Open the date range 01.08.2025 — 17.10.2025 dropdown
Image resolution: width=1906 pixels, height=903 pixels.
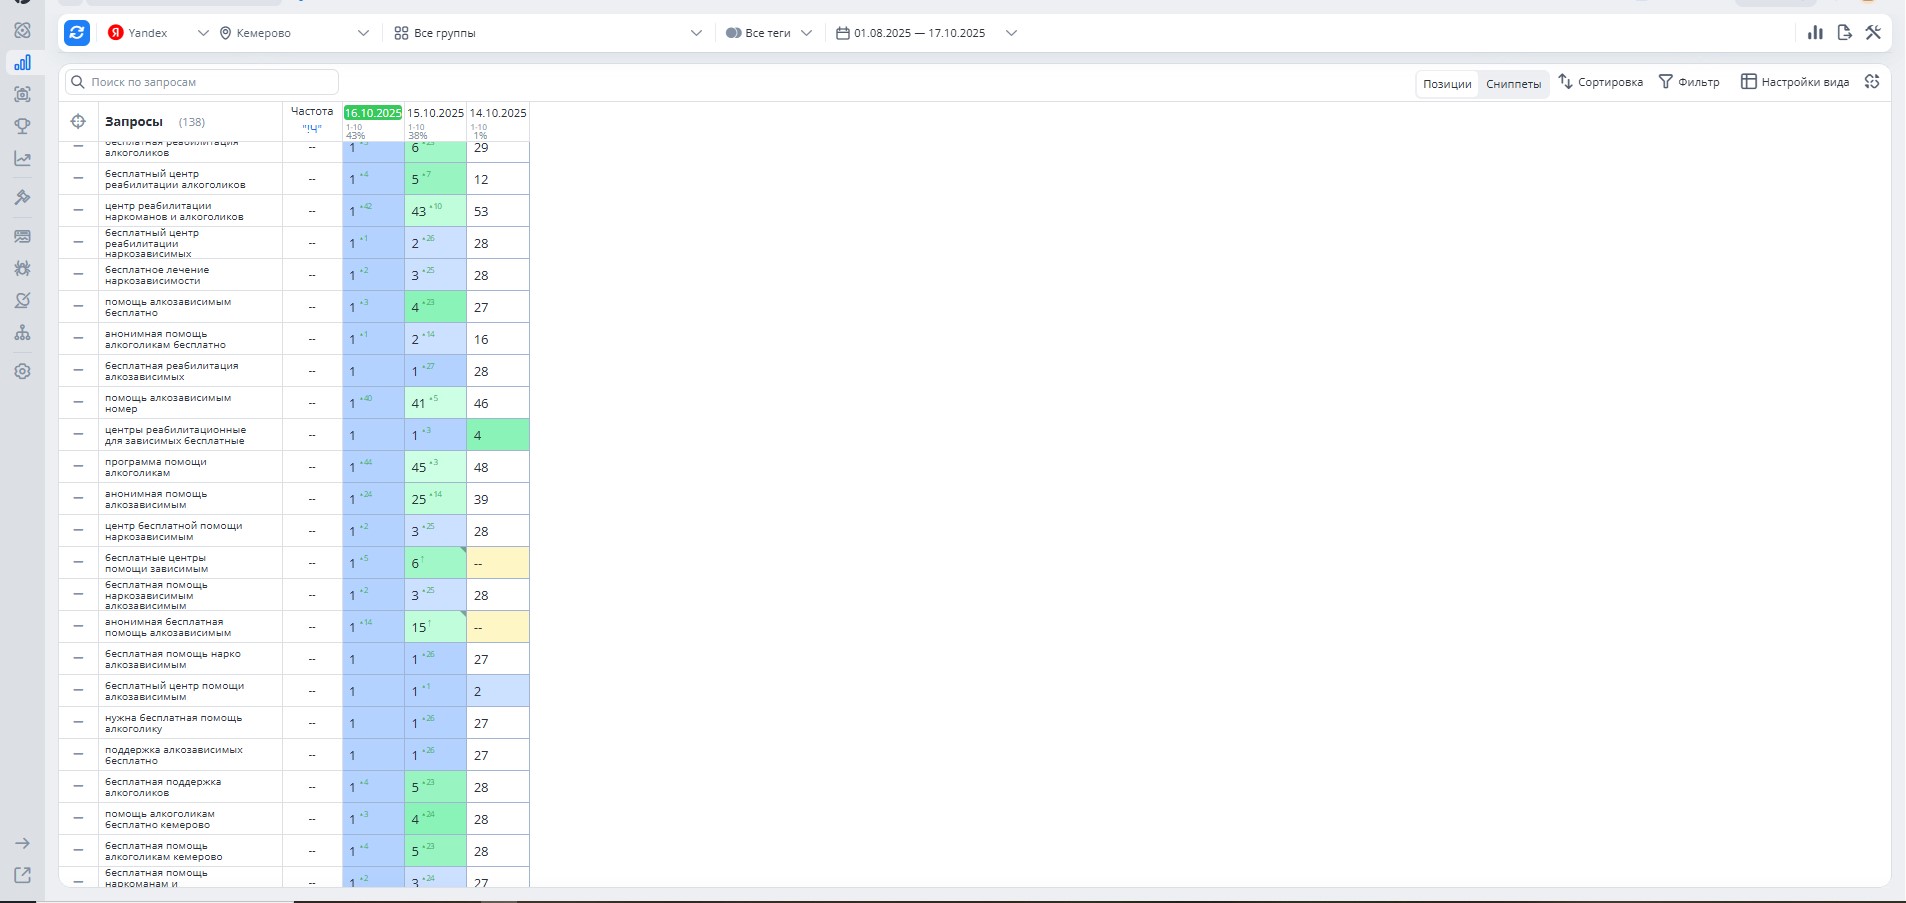coord(926,33)
